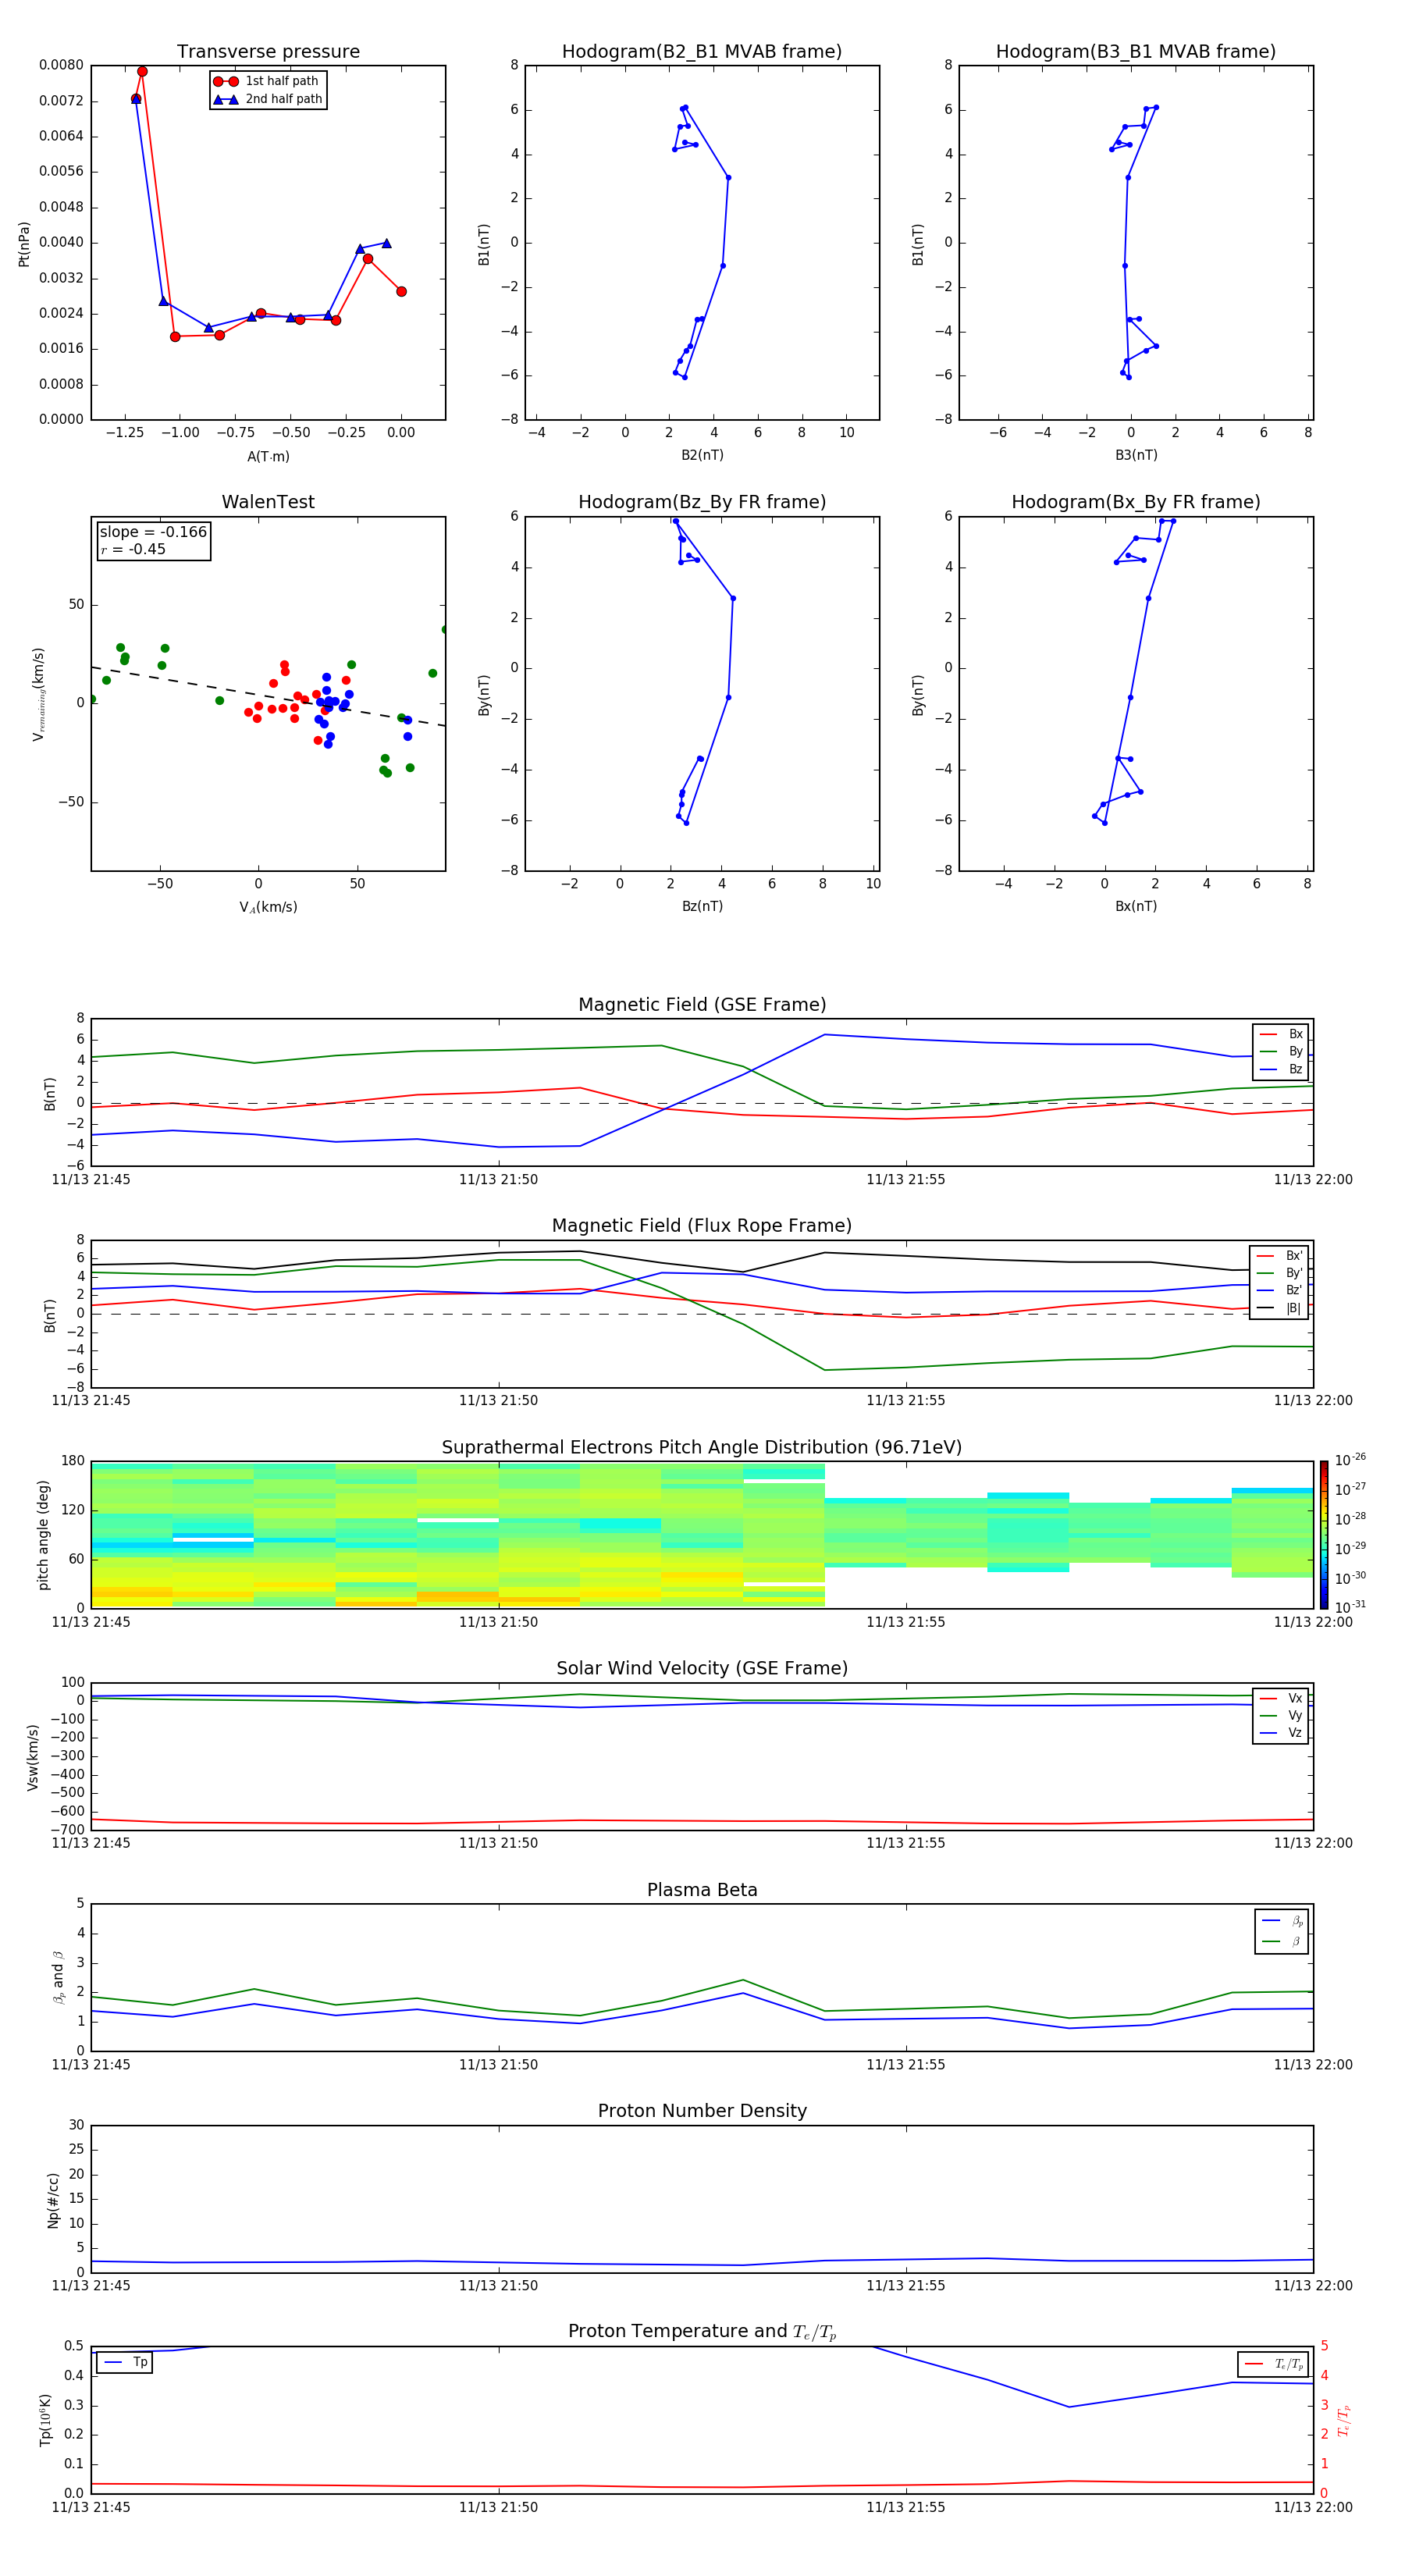This screenshot has height=2576, width=1405.
Task: Click the 0.0080 tick on Pt axis
Action: point(61,65)
